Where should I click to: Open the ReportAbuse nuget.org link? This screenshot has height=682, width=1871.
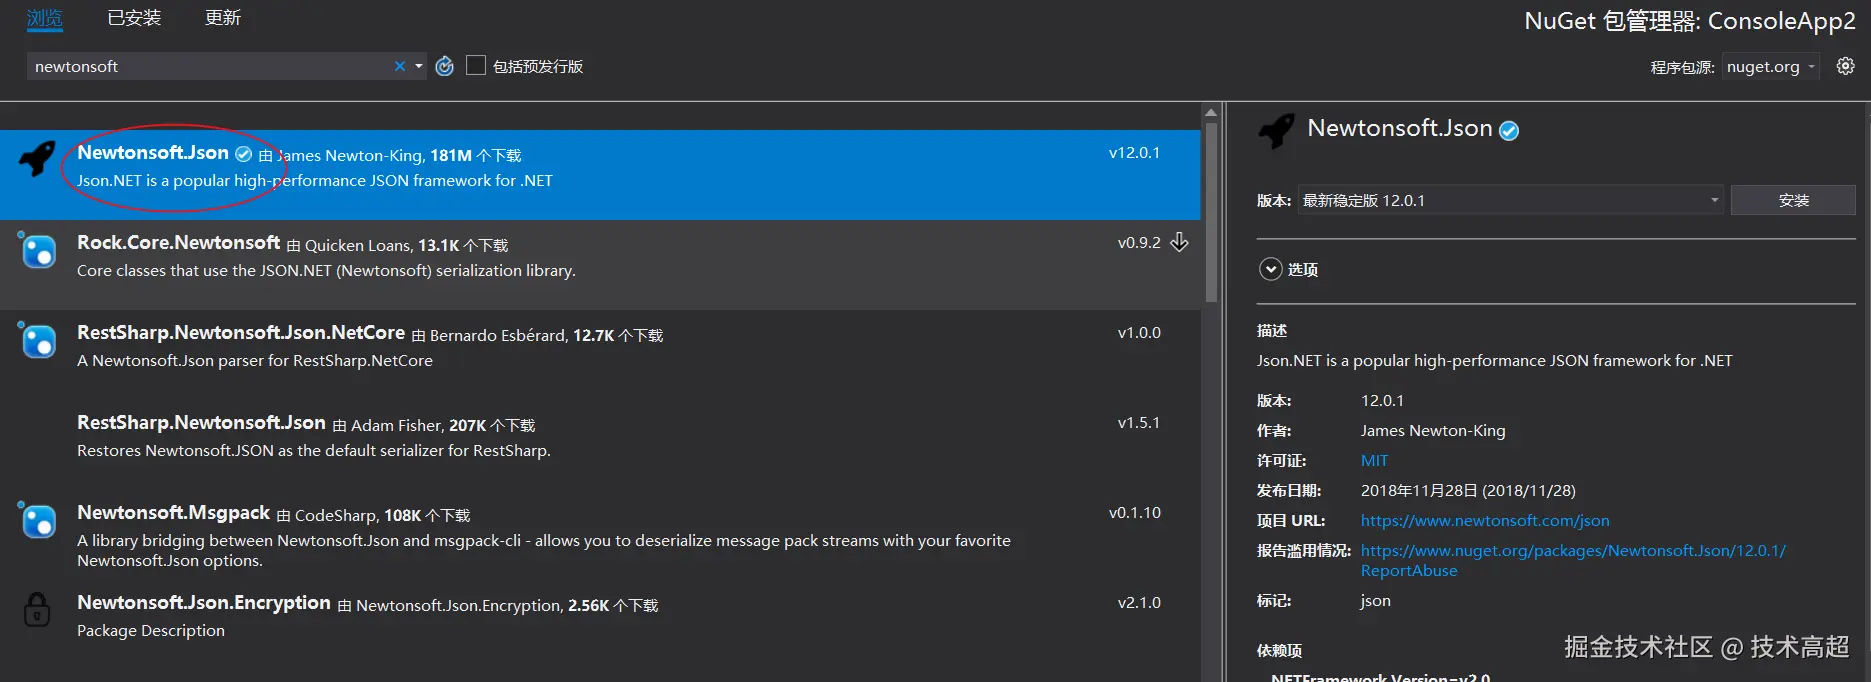coord(1573,561)
